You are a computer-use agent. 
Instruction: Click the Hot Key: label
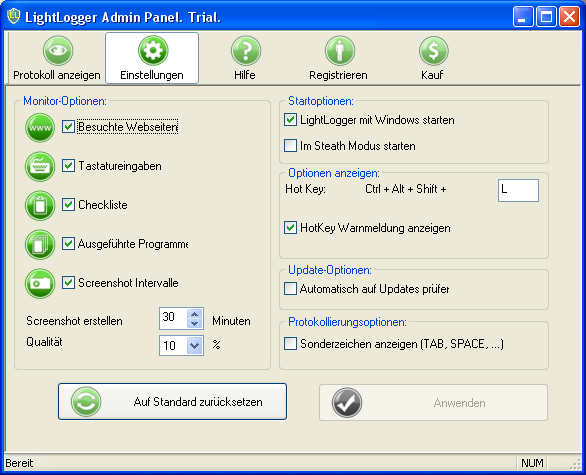305,189
